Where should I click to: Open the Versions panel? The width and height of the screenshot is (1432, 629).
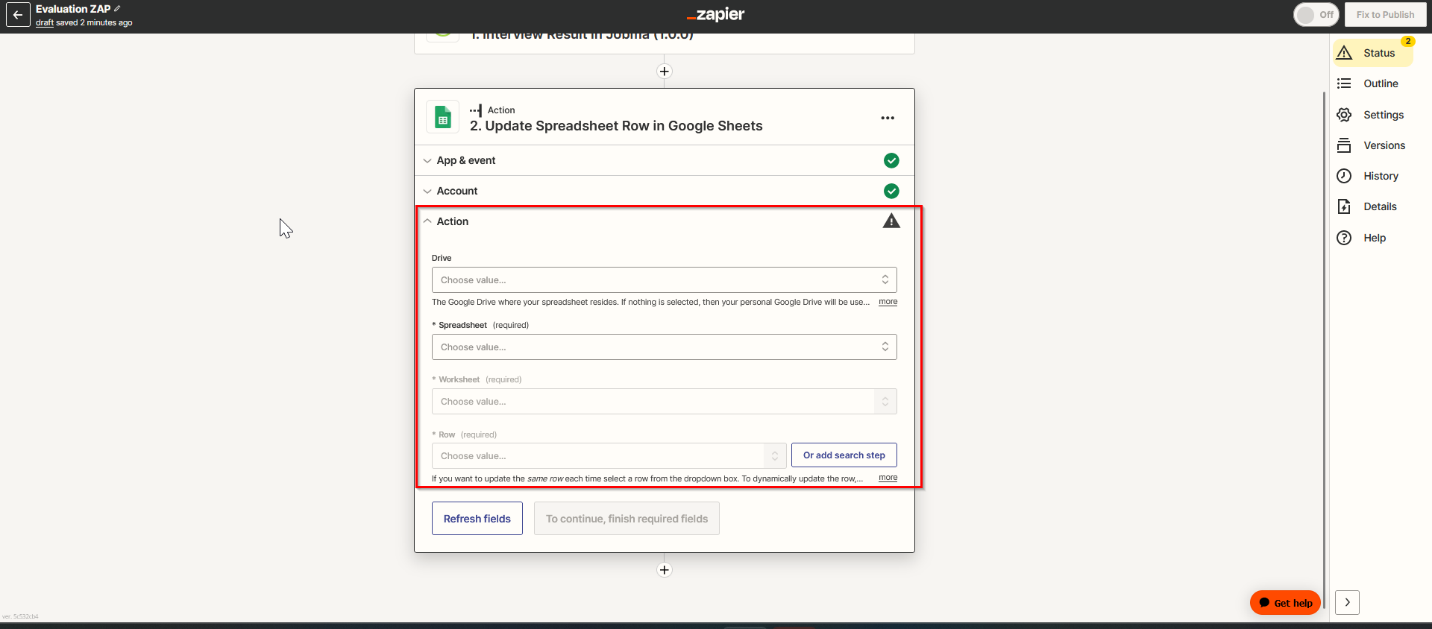click(x=1372, y=146)
